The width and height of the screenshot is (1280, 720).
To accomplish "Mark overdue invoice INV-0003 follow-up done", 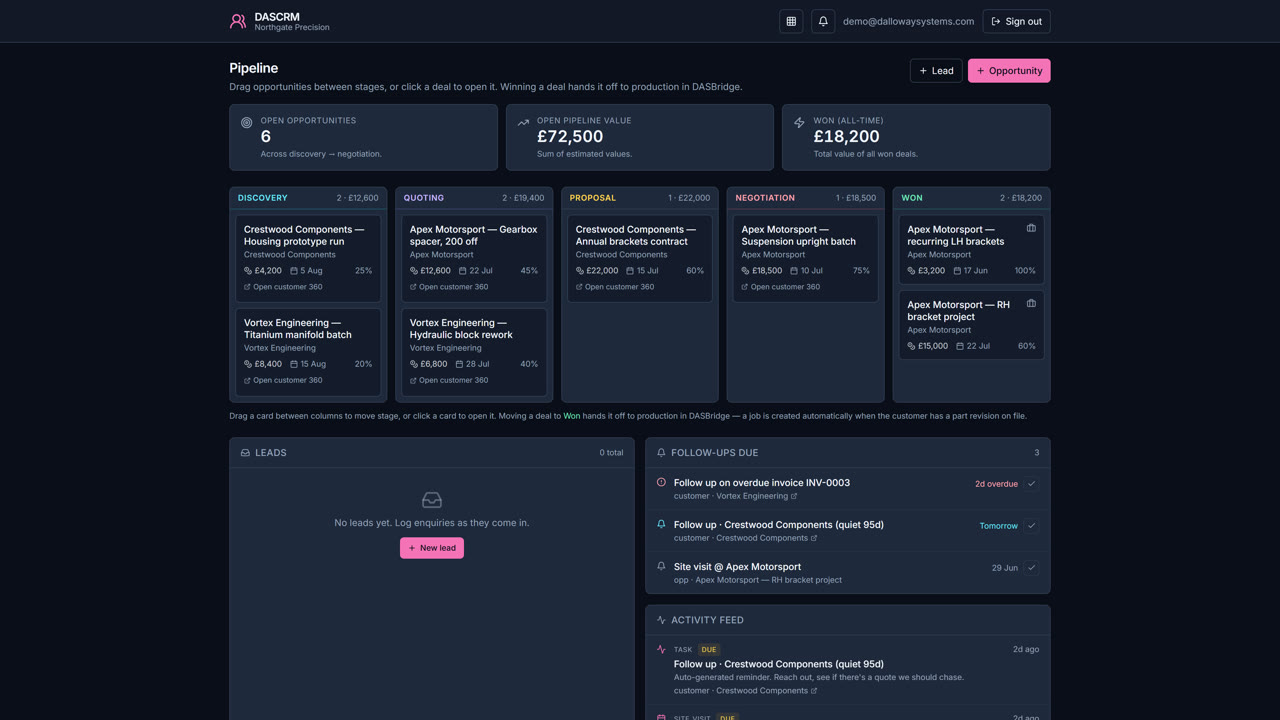I will point(1031,484).
